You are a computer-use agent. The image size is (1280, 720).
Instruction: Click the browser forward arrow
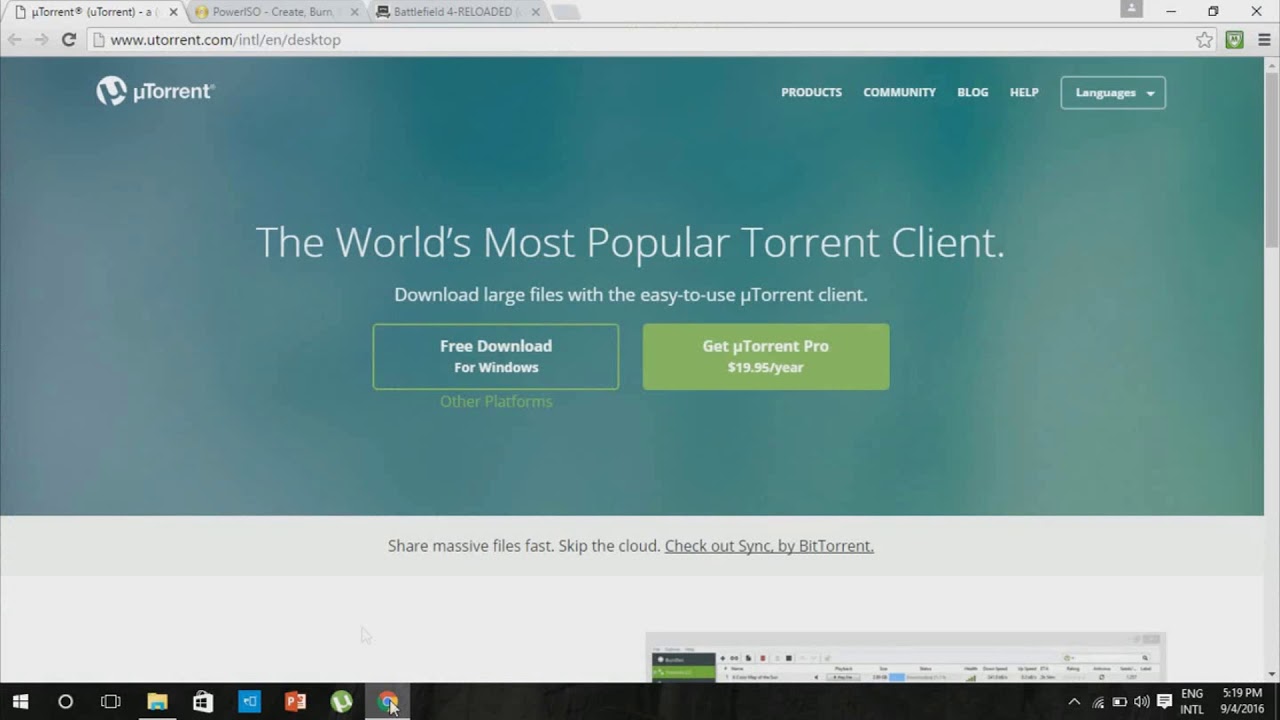41,40
